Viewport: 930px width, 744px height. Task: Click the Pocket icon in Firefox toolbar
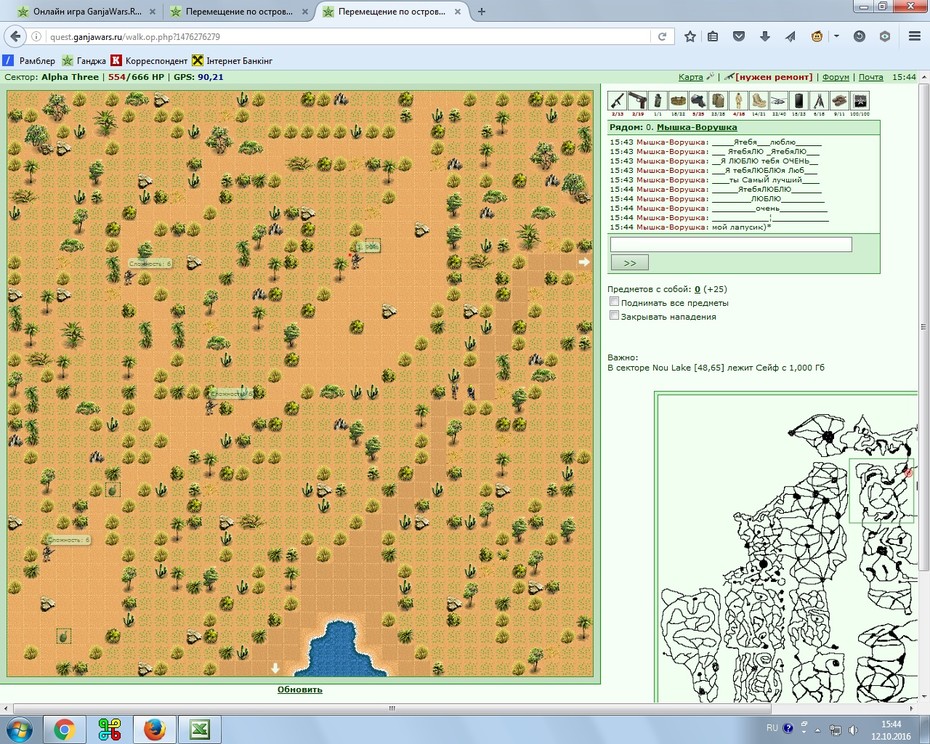[739, 37]
